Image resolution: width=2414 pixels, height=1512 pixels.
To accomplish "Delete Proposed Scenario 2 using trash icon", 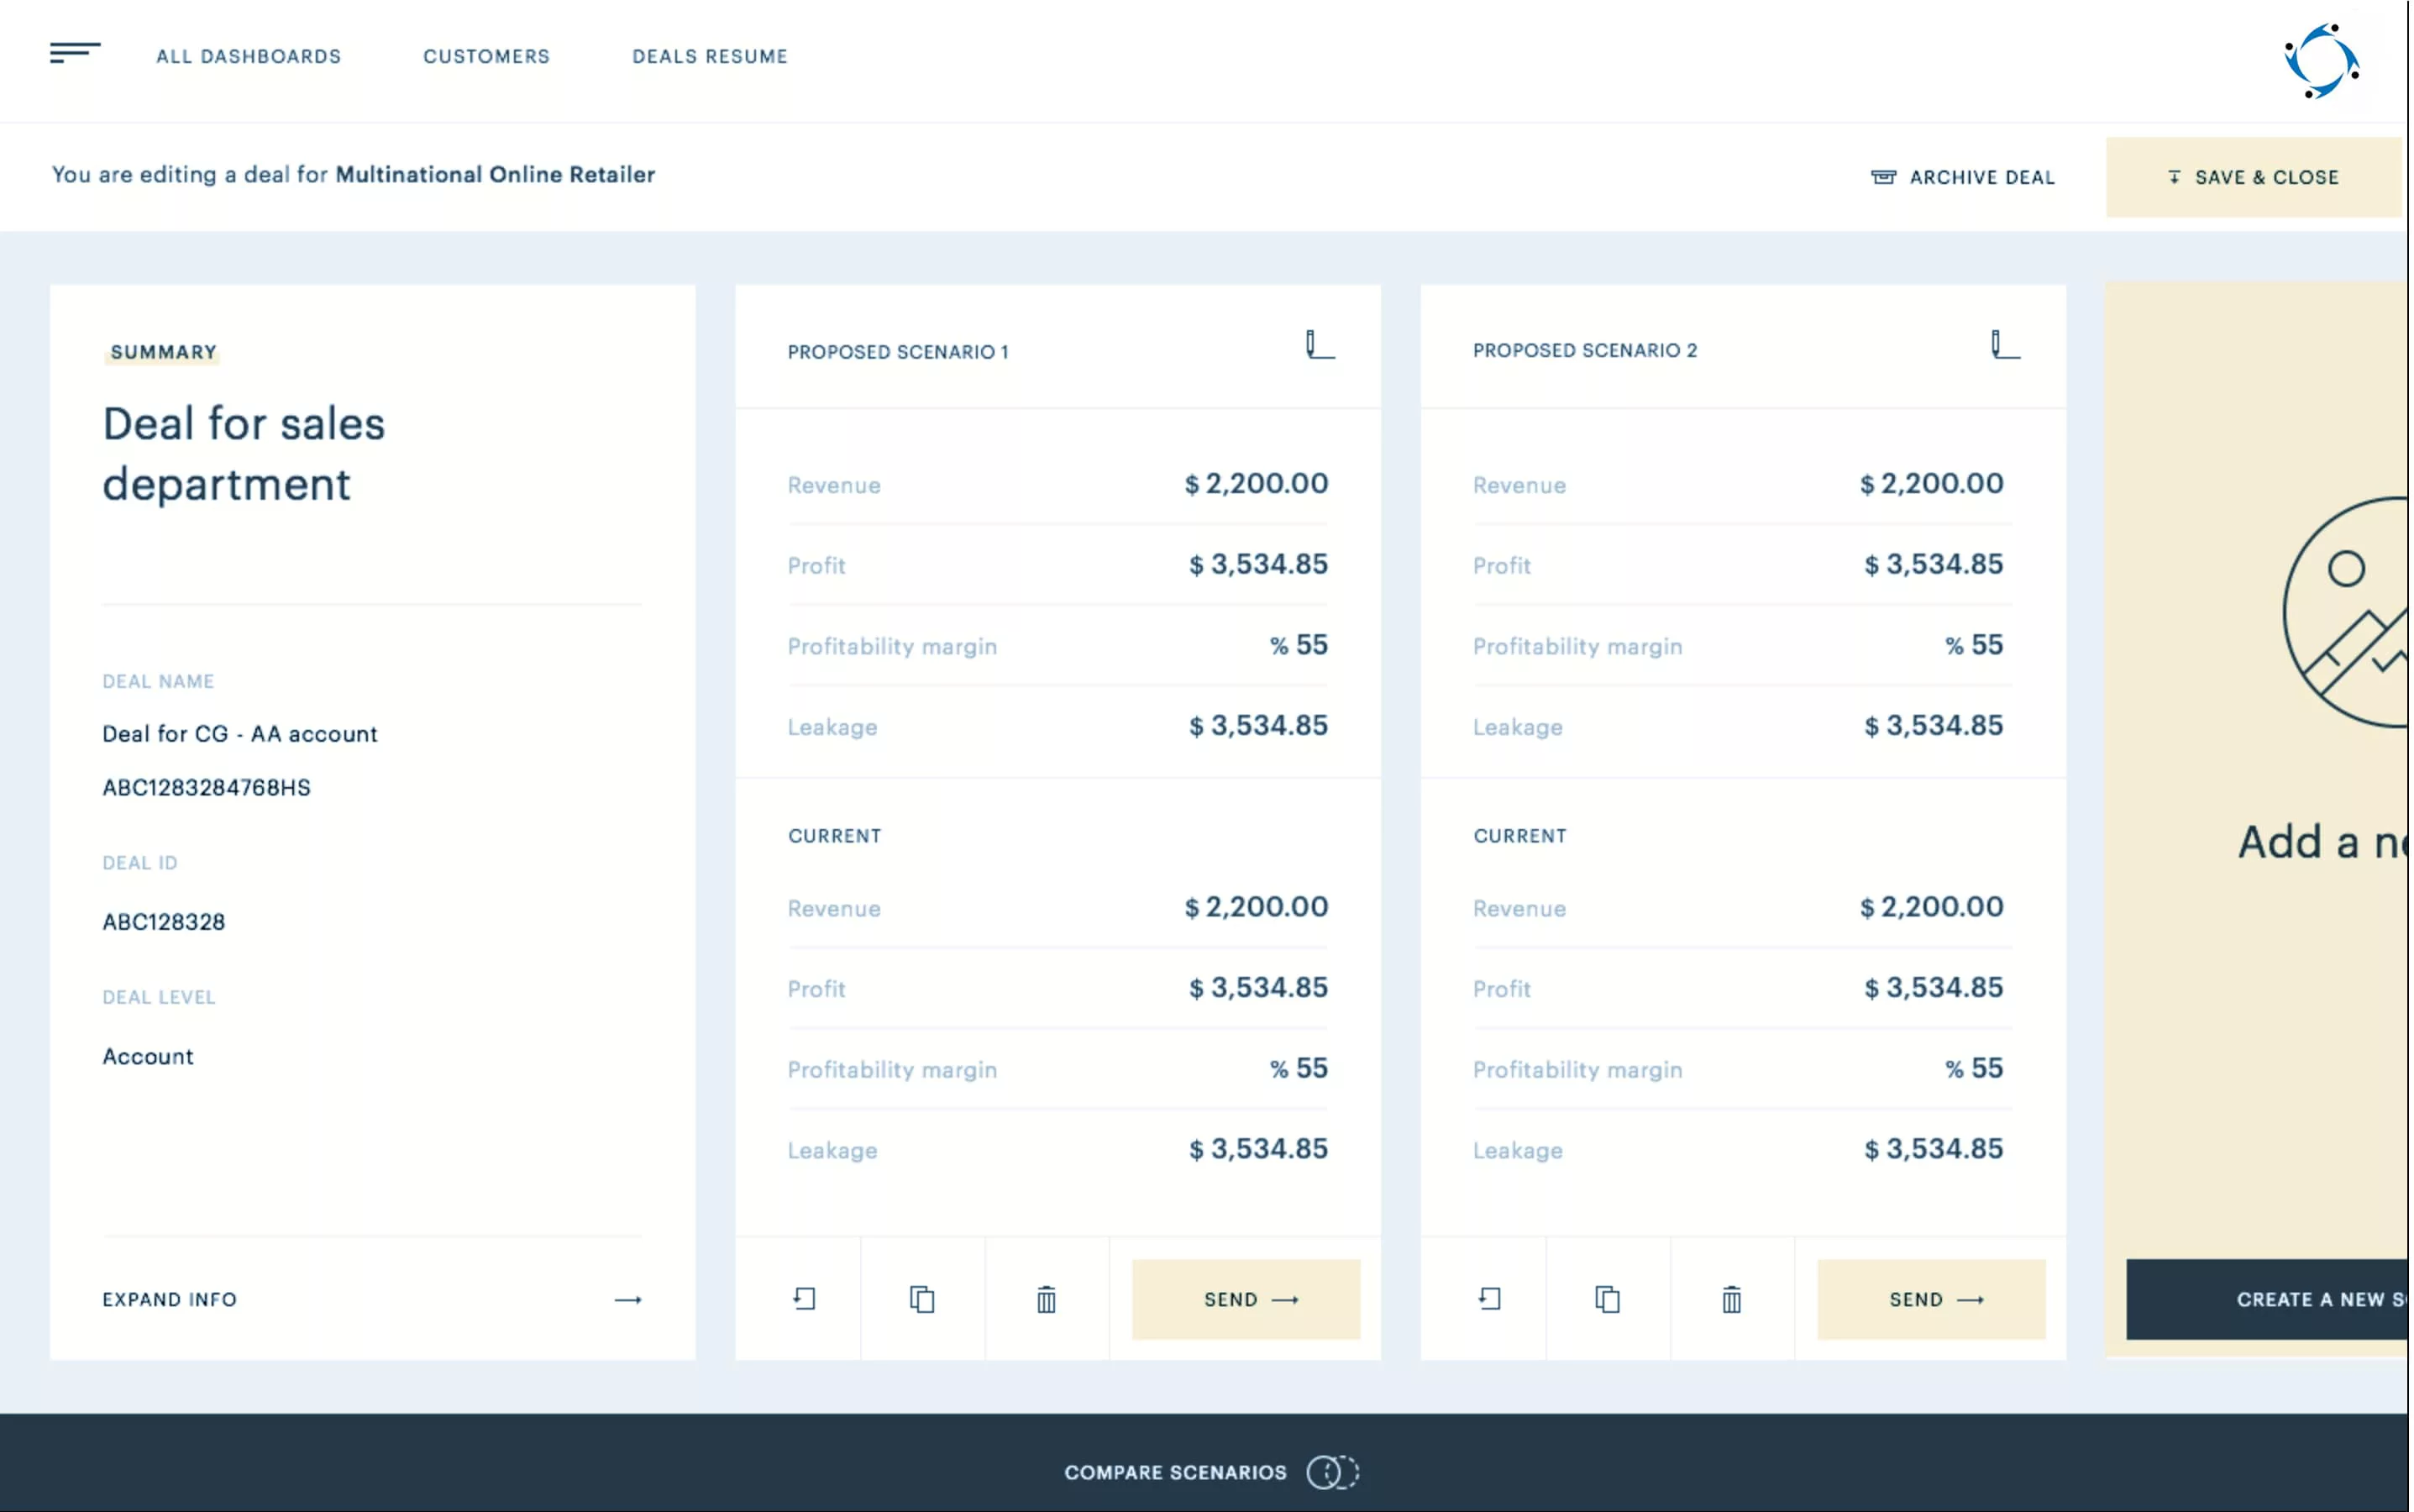I will [1730, 1299].
